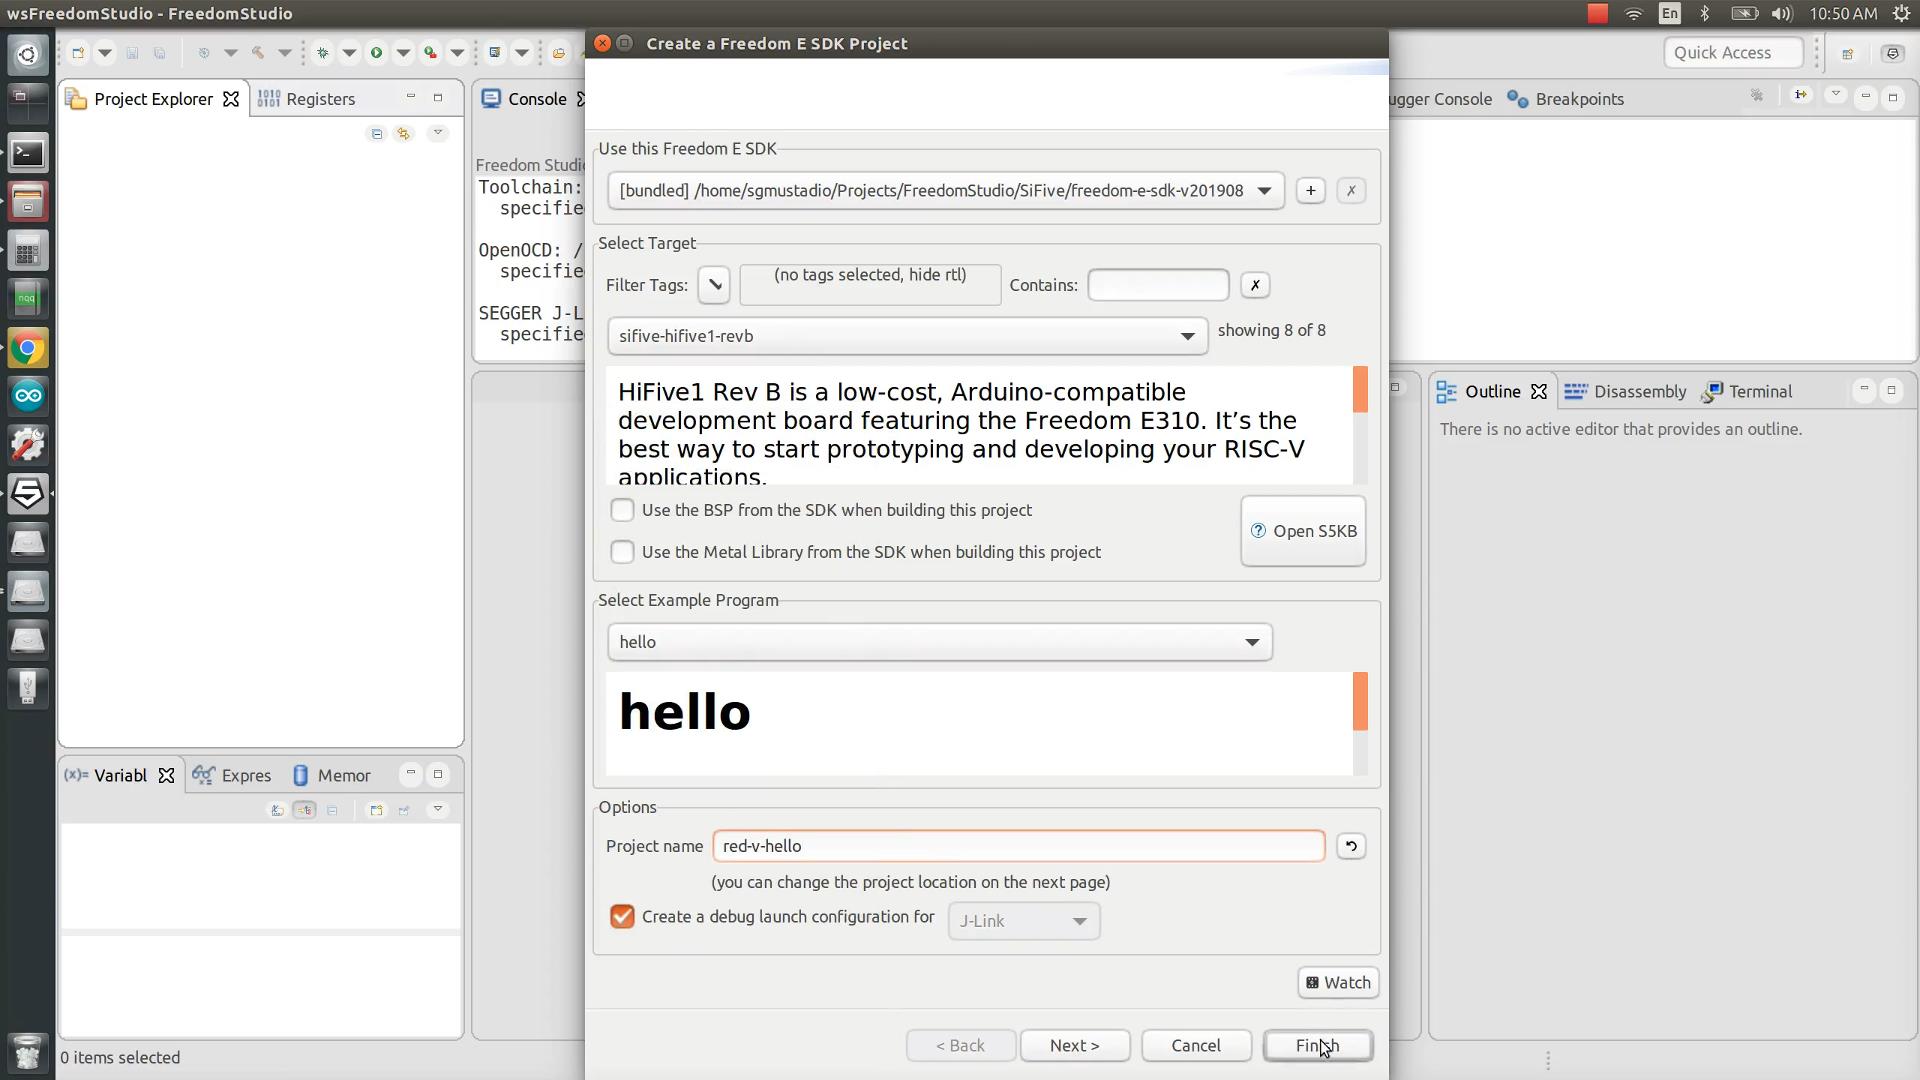This screenshot has height=1080, width=1920.
Task: Open a Terminal from the dock
Action: point(28,152)
